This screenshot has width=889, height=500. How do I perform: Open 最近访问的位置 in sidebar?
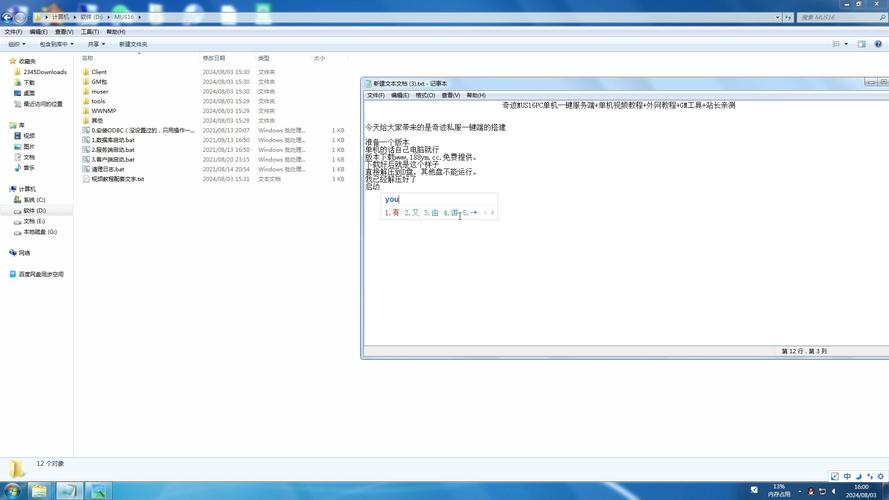(x=43, y=104)
